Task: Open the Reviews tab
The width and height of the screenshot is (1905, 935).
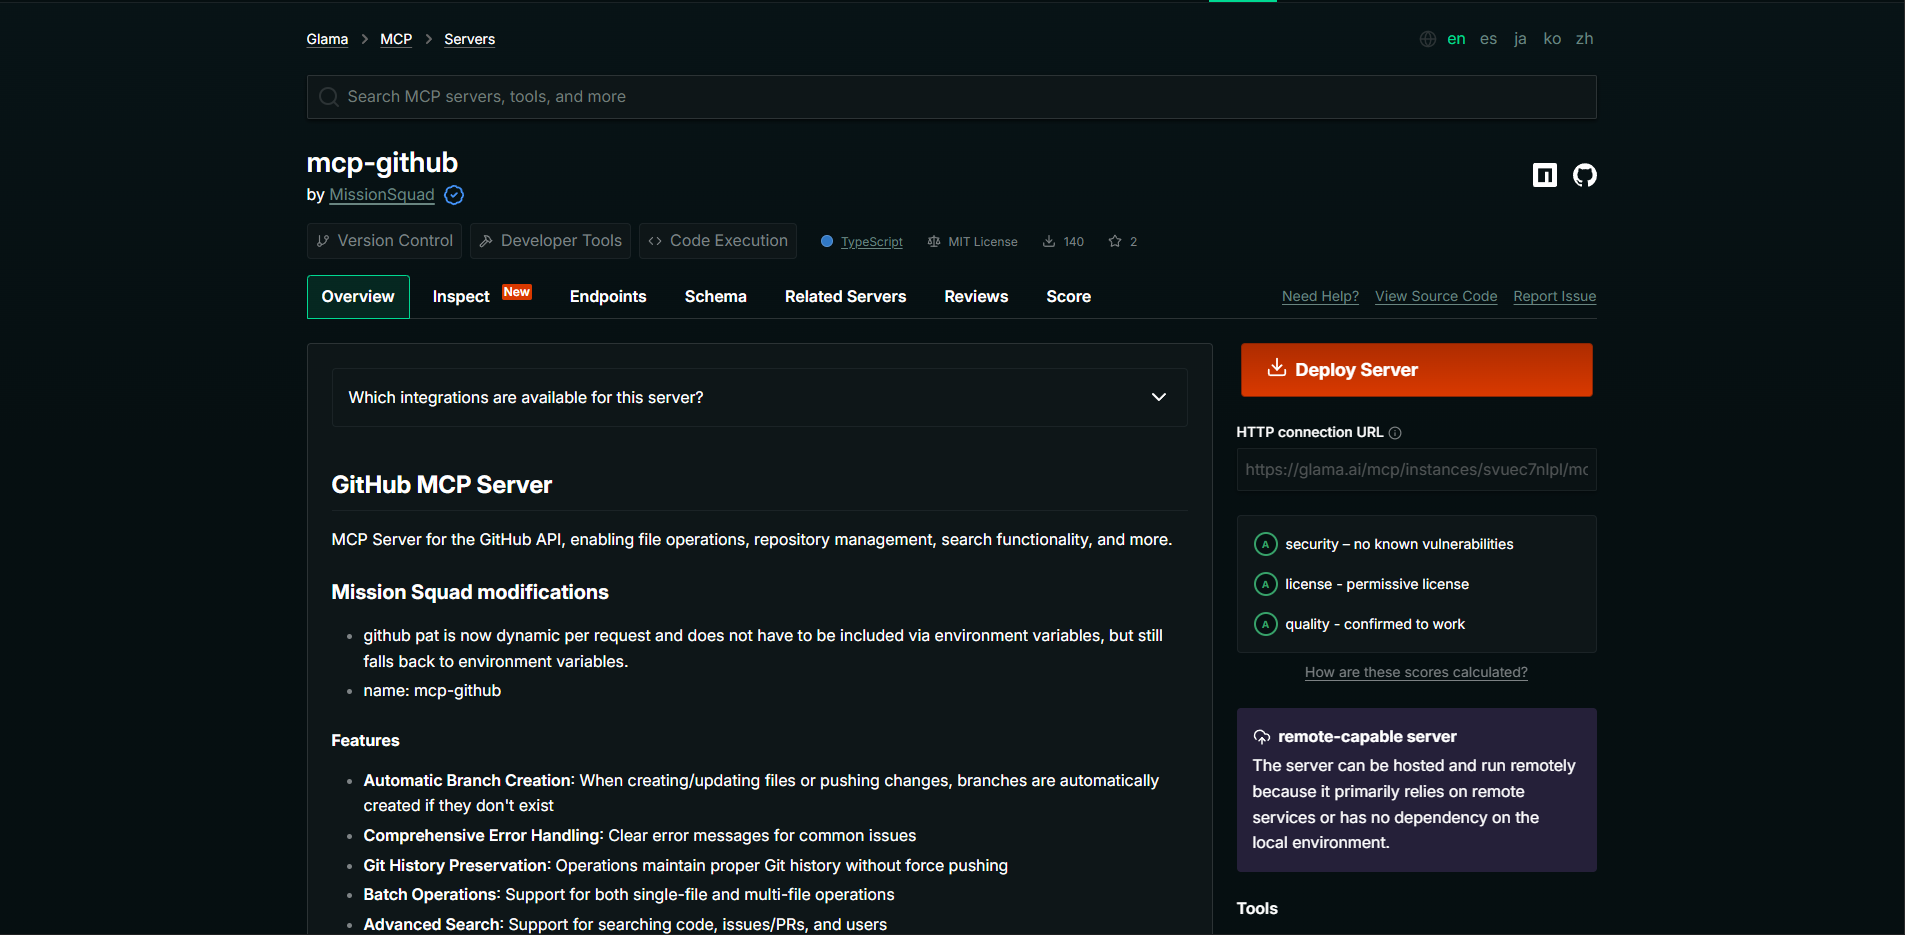Action: coord(976,296)
